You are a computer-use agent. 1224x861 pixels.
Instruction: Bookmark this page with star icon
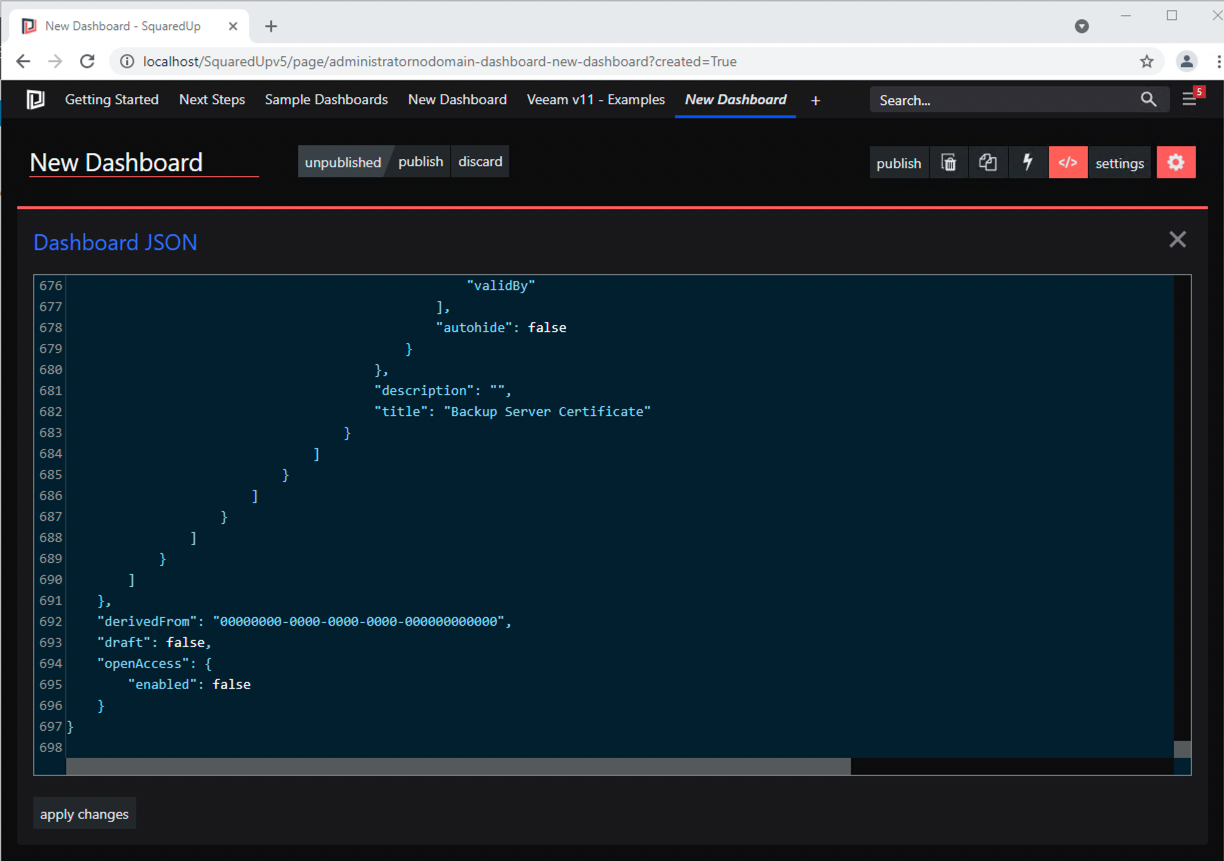click(x=1147, y=61)
